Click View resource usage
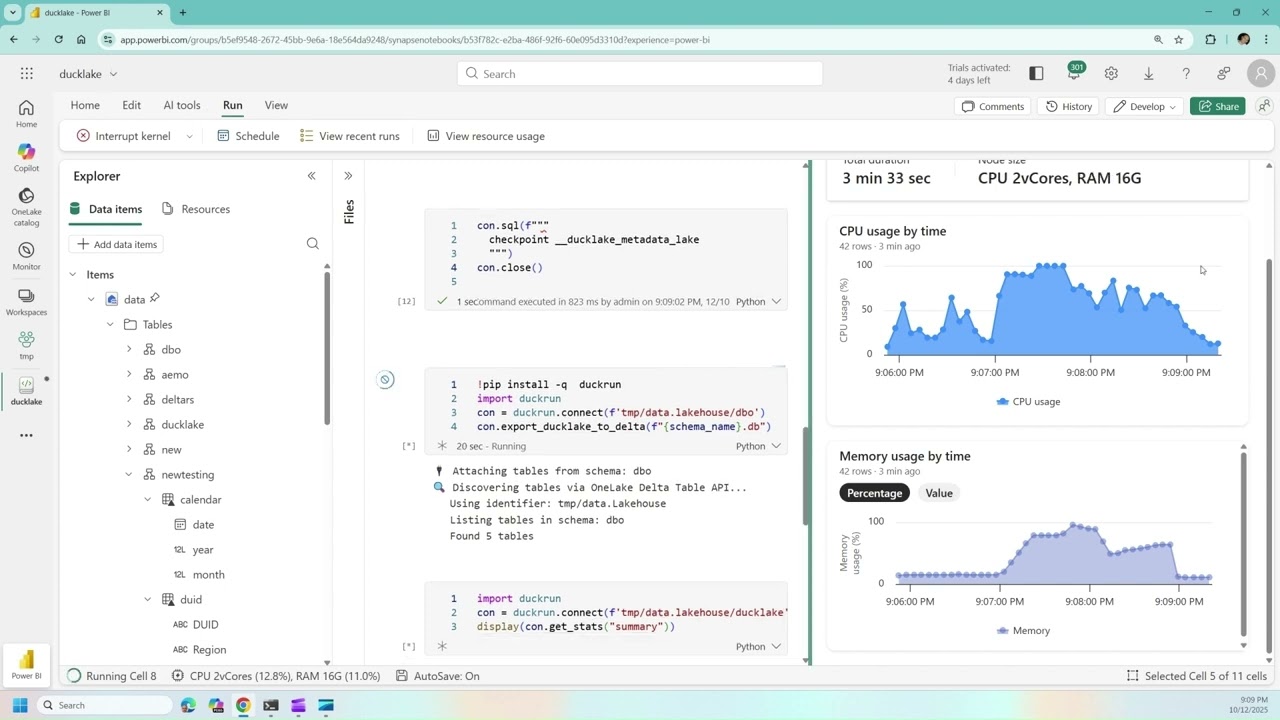Image resolution: width=1280 pixels, height=720 pixels. 486,136
